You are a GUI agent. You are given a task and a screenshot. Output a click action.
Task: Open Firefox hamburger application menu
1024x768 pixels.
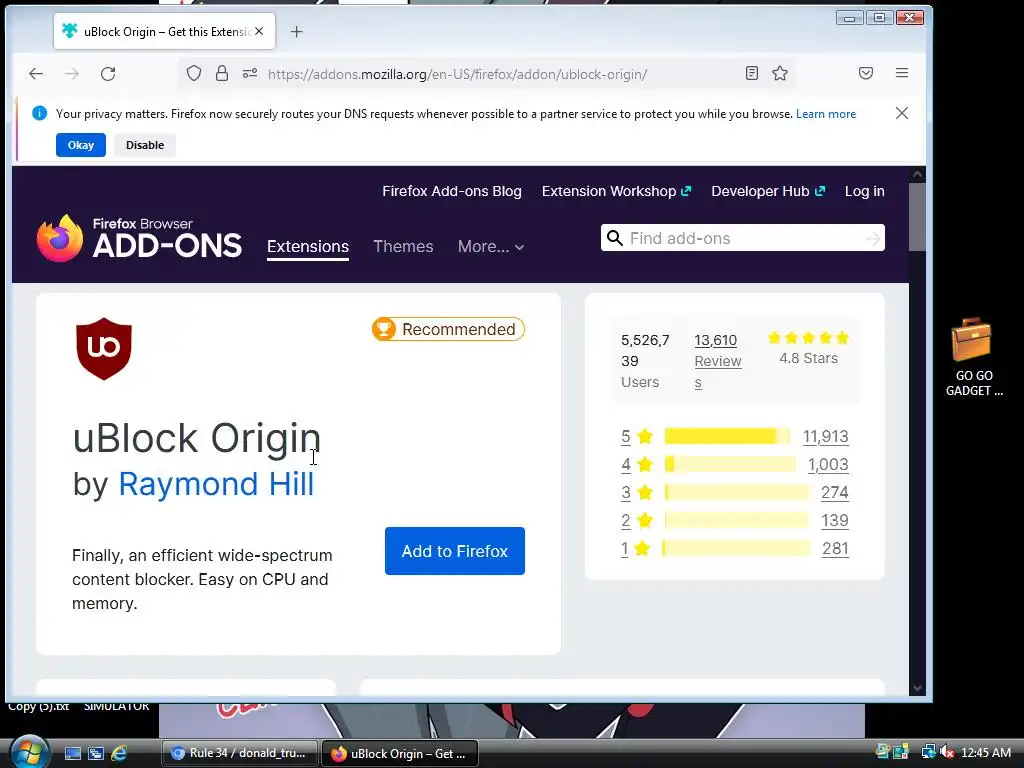click(902, 73)
